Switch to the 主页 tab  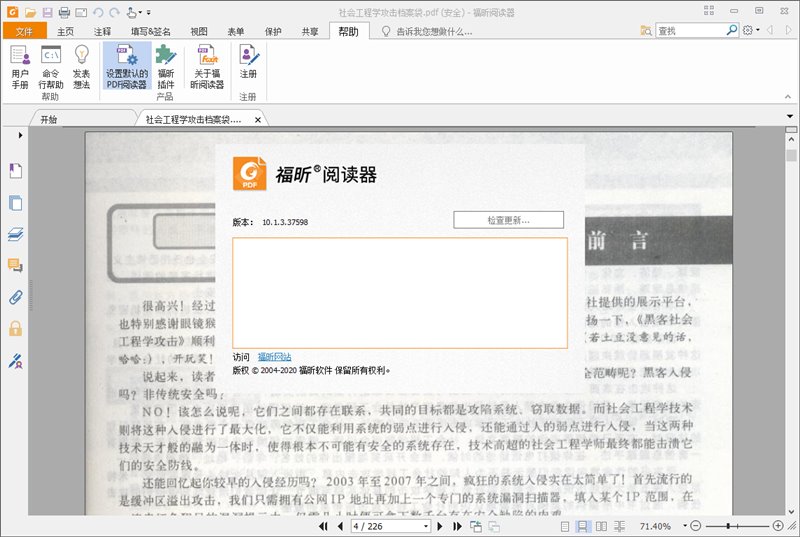(x=65, y=32)
